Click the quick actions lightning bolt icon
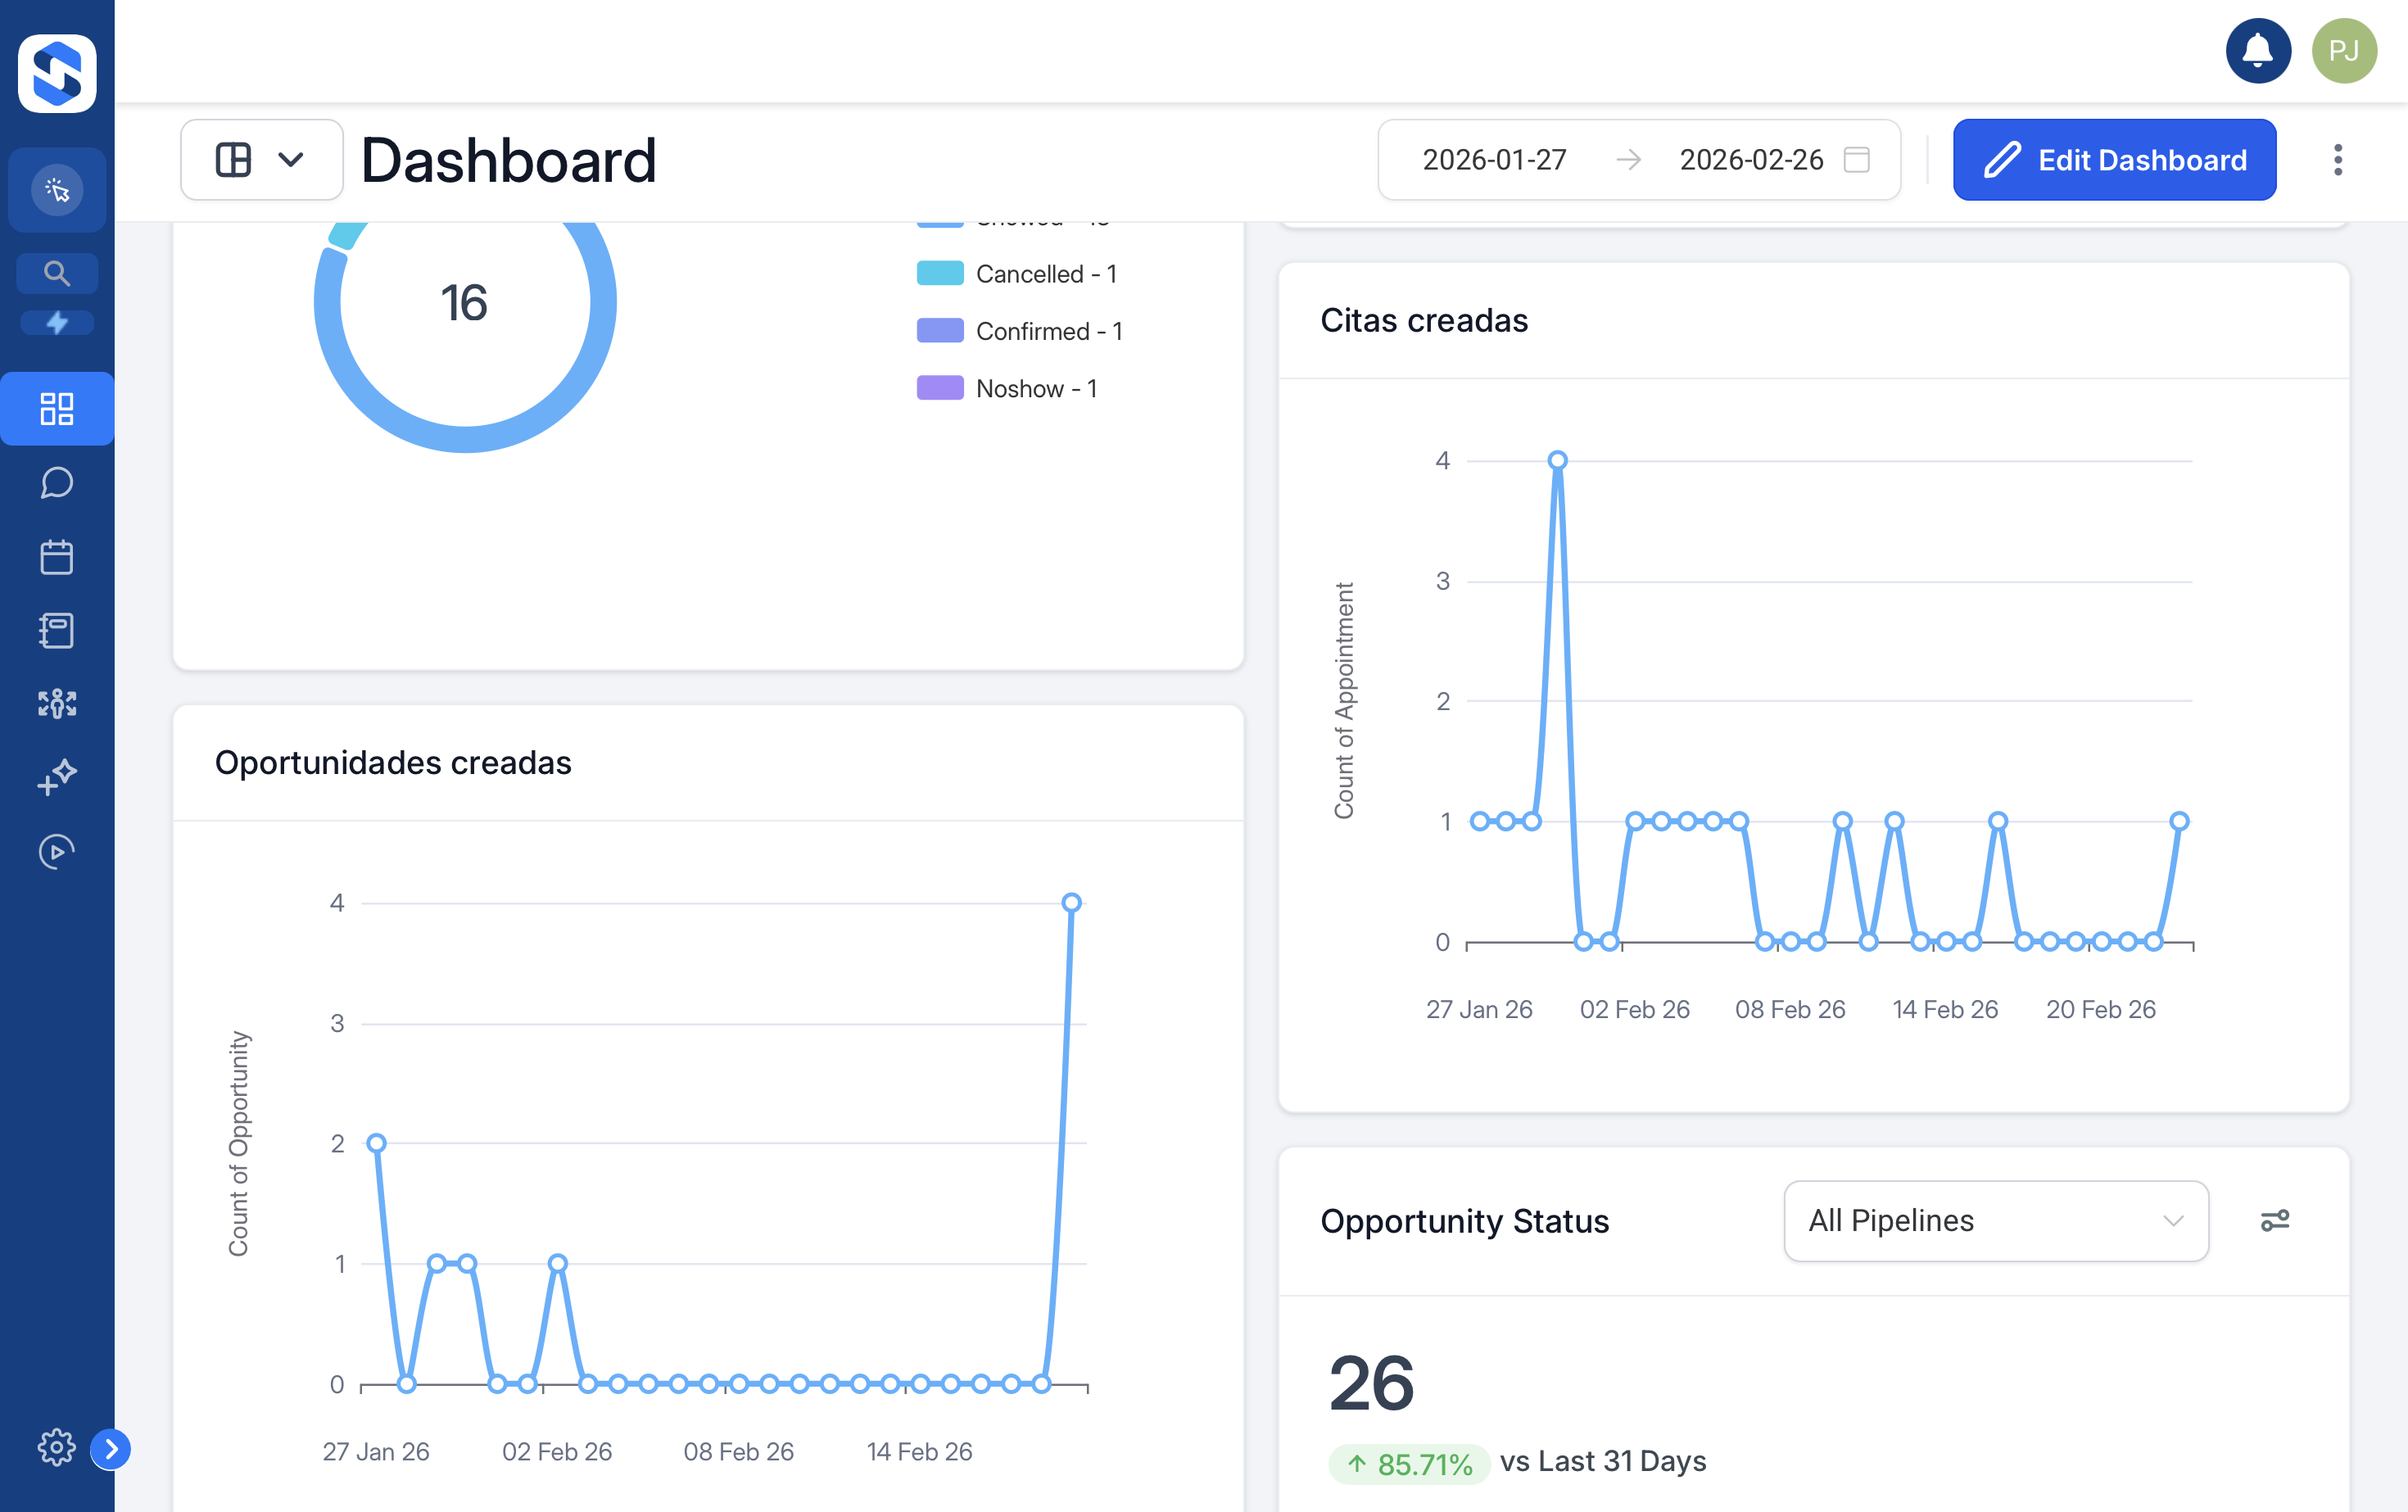This screenshot has height=1512, width=2408. pyautogui.click(x=57, y=322)
